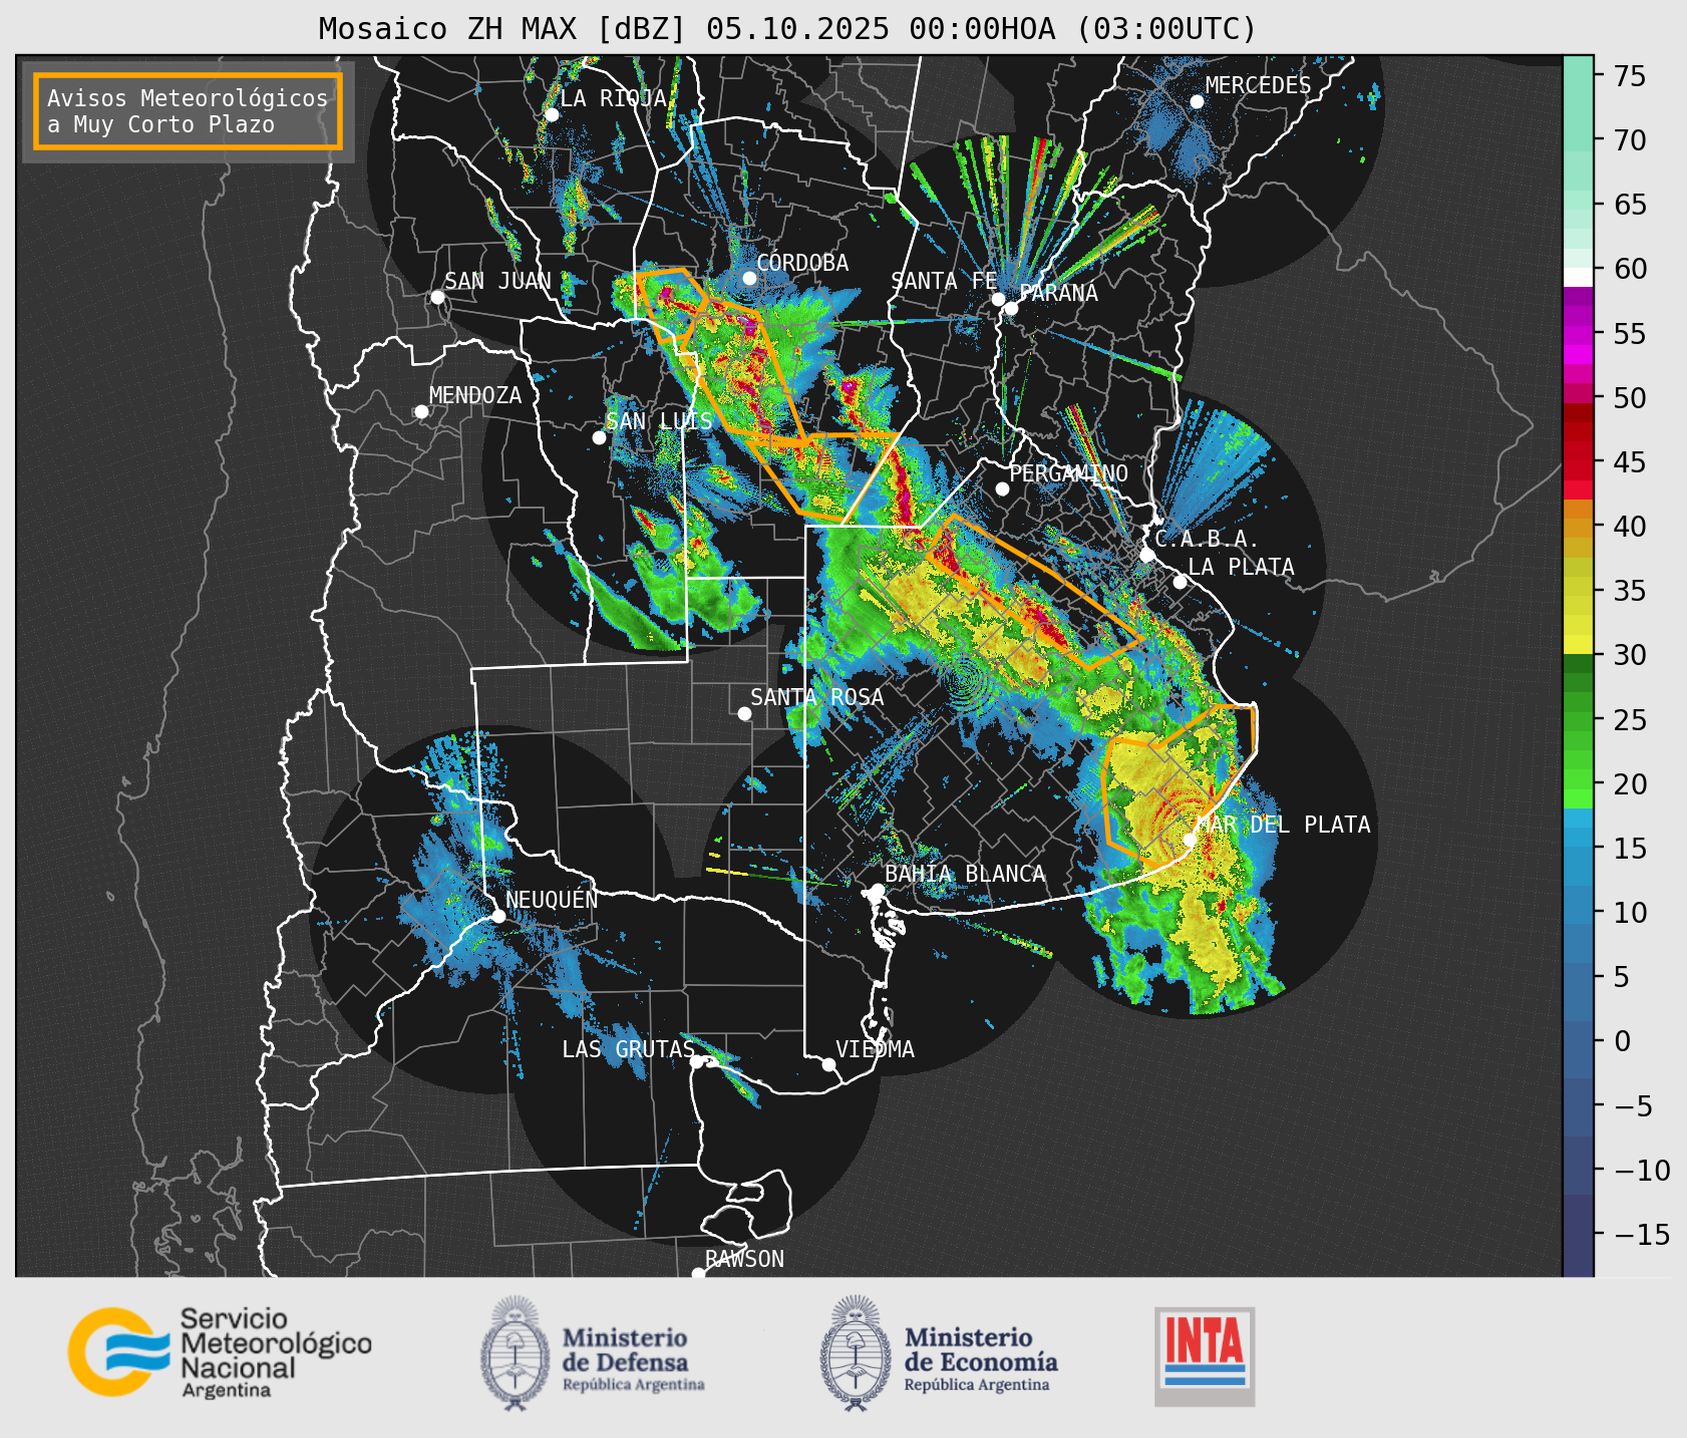The width and height of the screenshot is (1687, 1438).
Task: Click the orange 40 dBZ band on color scale
Action: click(1578, 527)
